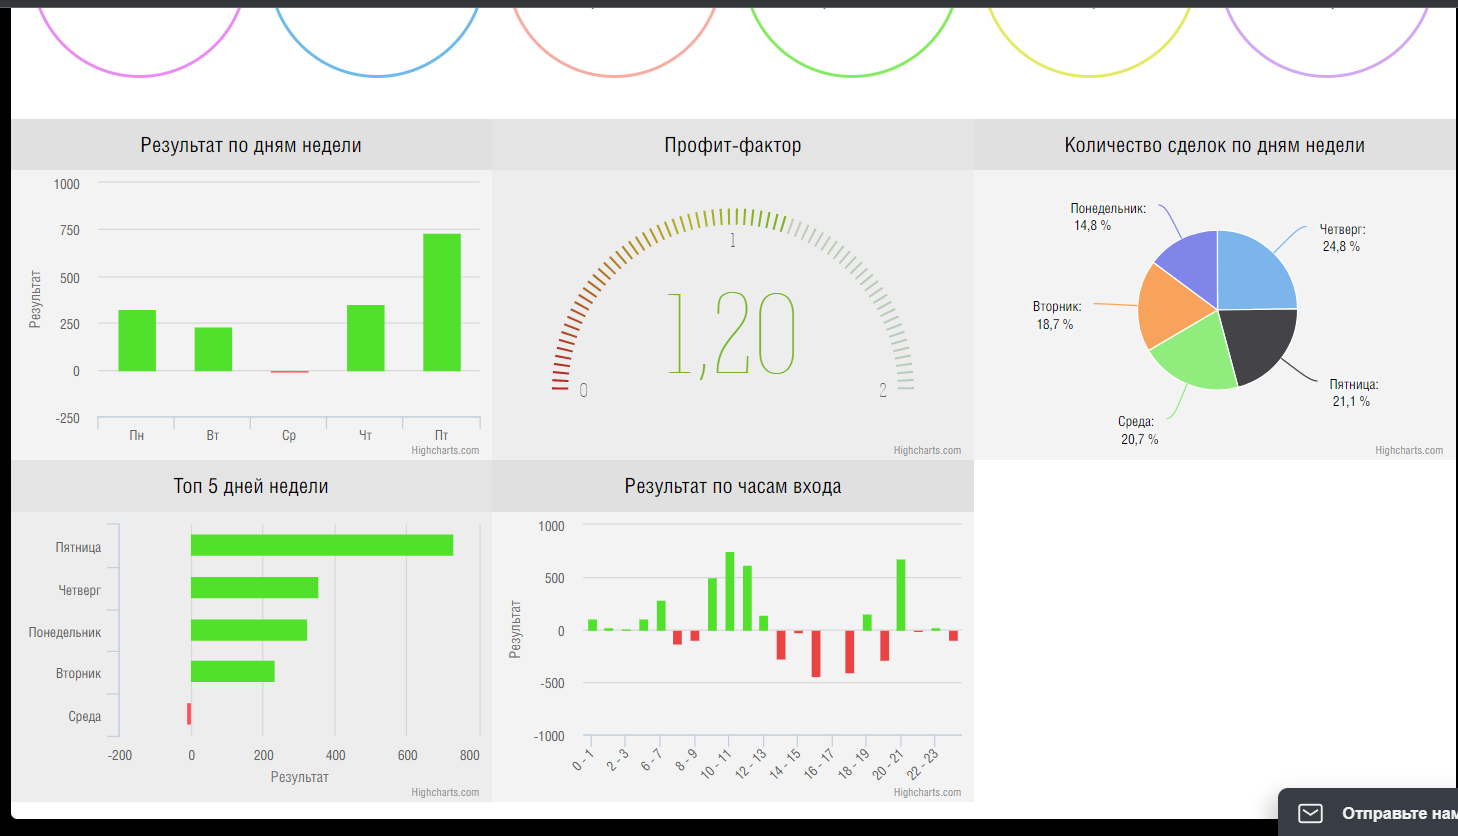Viewport: 1458px width, 836px height.
Task: Open Highcharts.com link under Профит-фактор gauge
Action: coord(927,450)
